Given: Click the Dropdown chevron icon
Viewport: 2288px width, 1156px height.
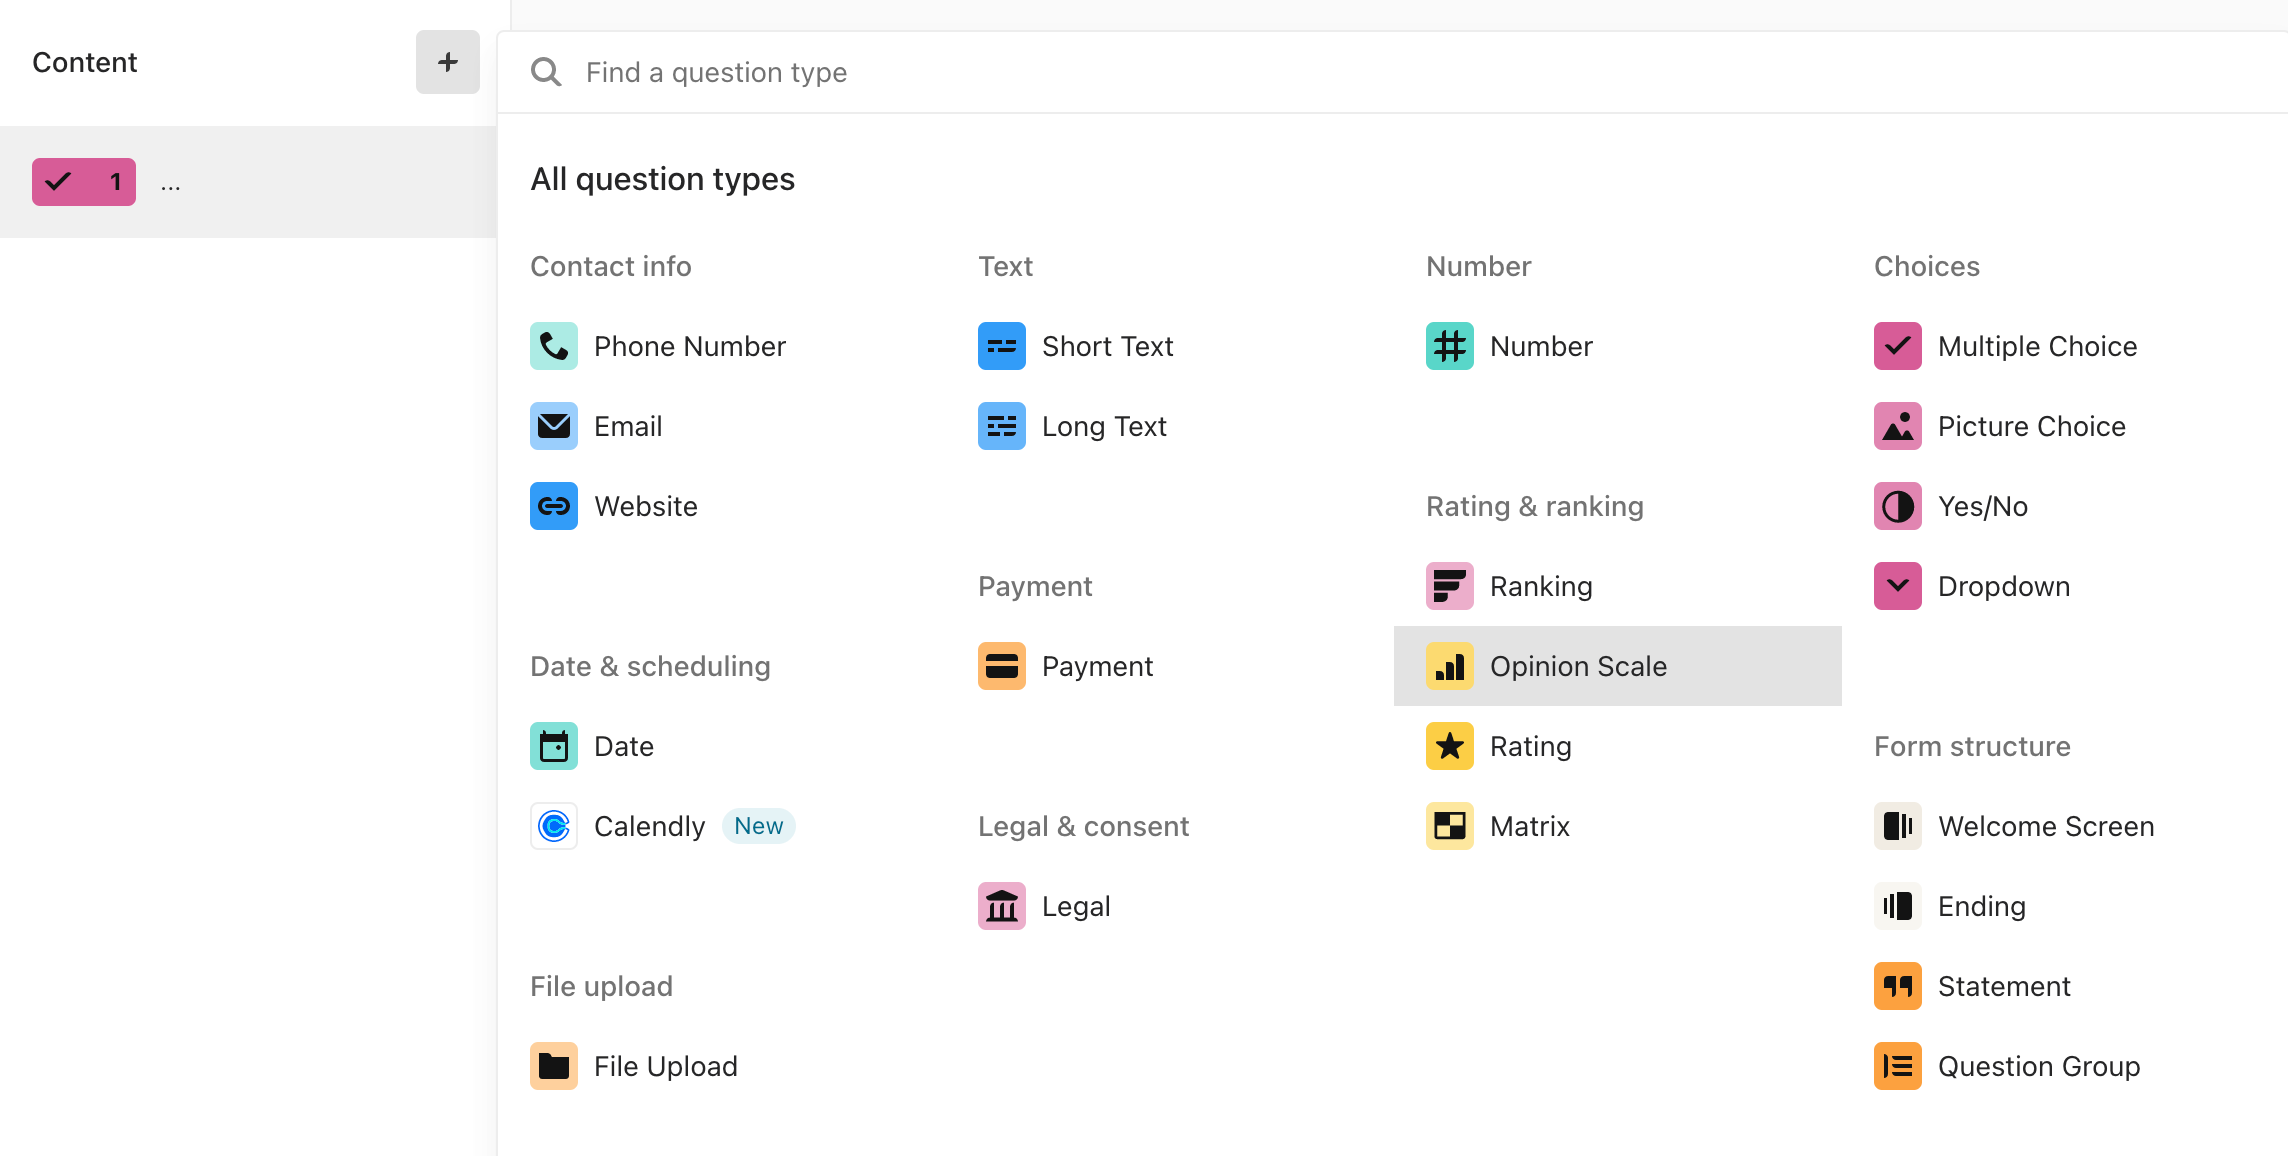Looking at the screenshot, I should tap(1898, 586).
